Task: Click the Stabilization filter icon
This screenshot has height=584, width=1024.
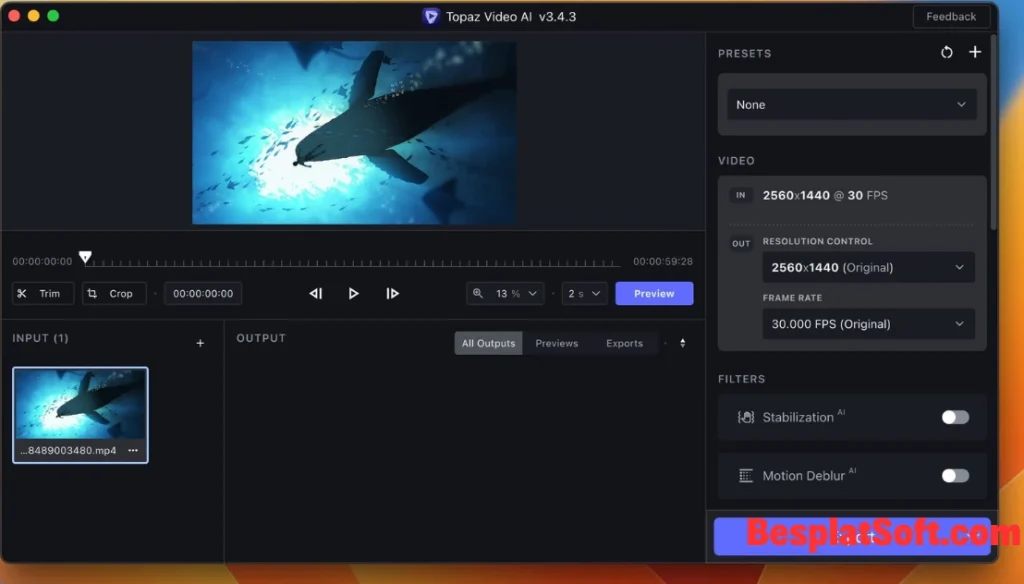Action: (x=744, y=417)
